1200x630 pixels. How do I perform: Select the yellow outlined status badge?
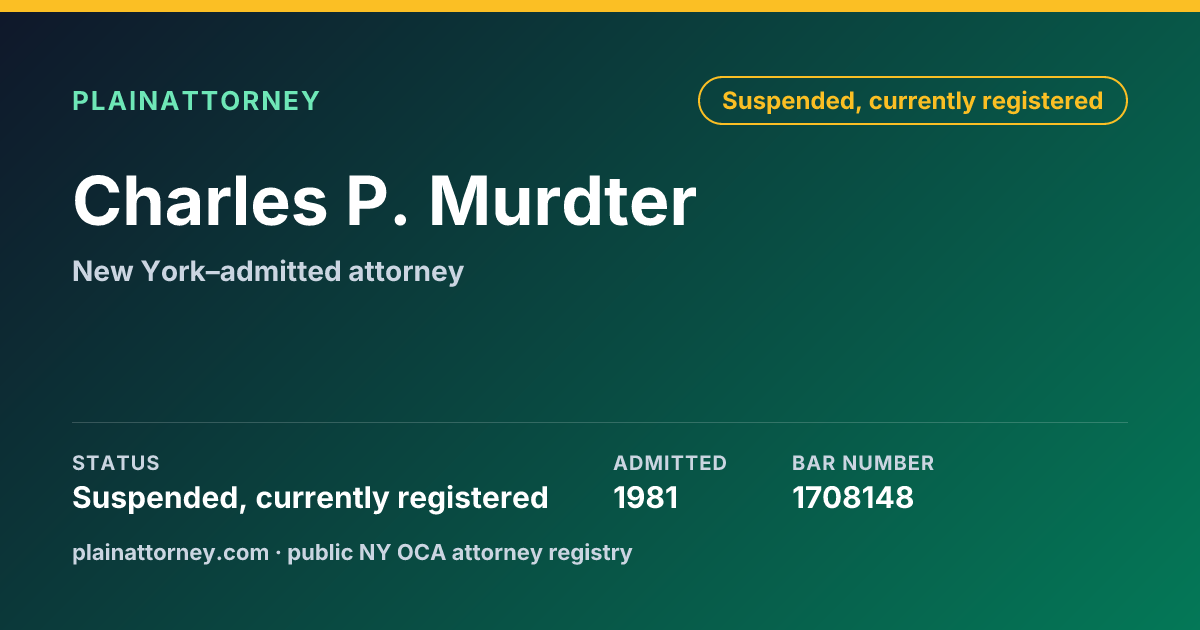tap(912, 101)
